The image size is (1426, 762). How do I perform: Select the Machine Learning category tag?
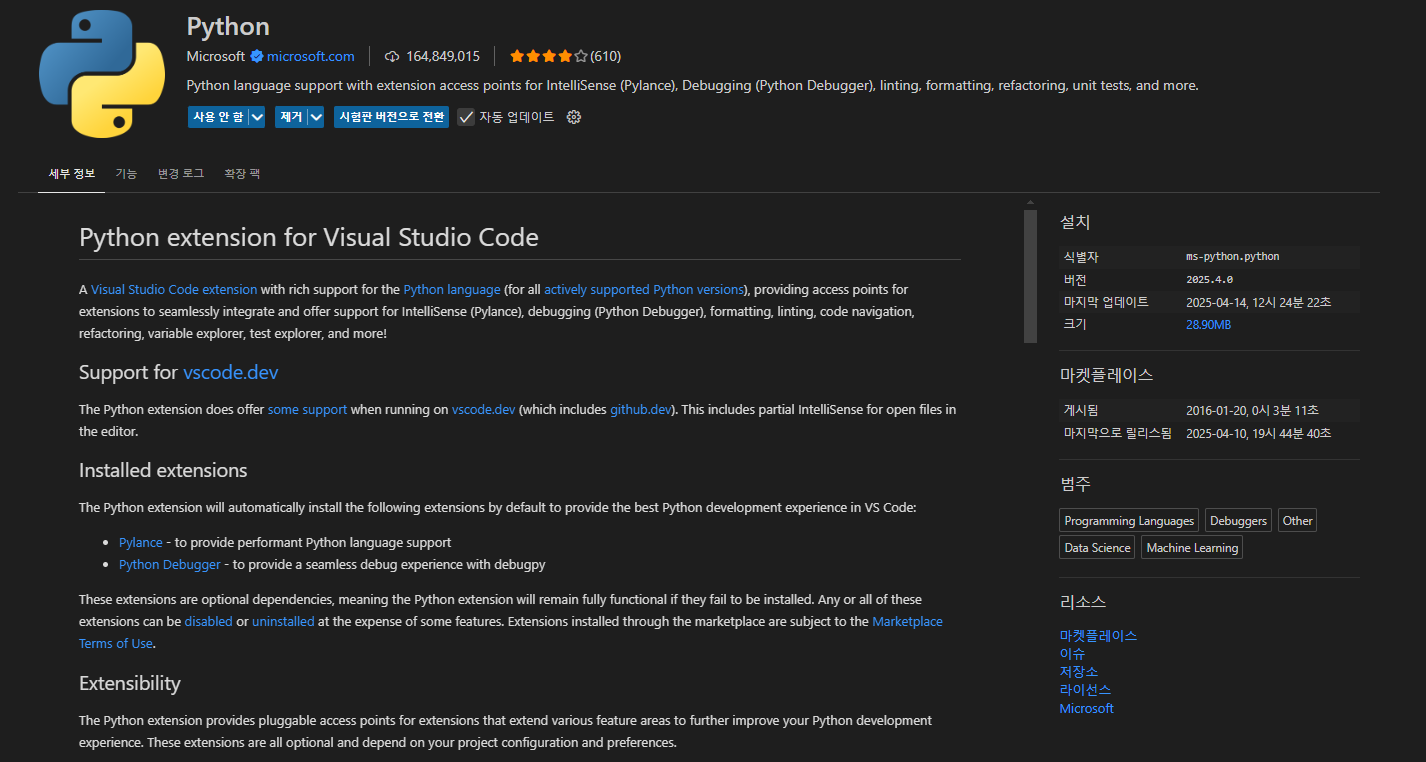(1192, 547)
